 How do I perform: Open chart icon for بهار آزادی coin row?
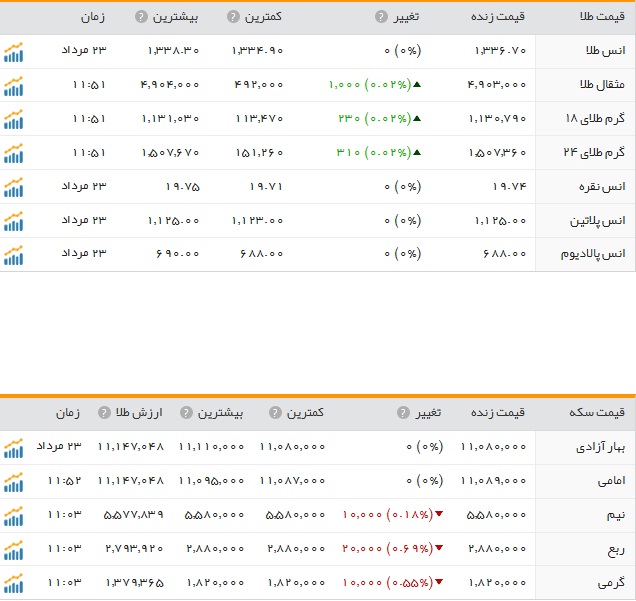point(13,448)
